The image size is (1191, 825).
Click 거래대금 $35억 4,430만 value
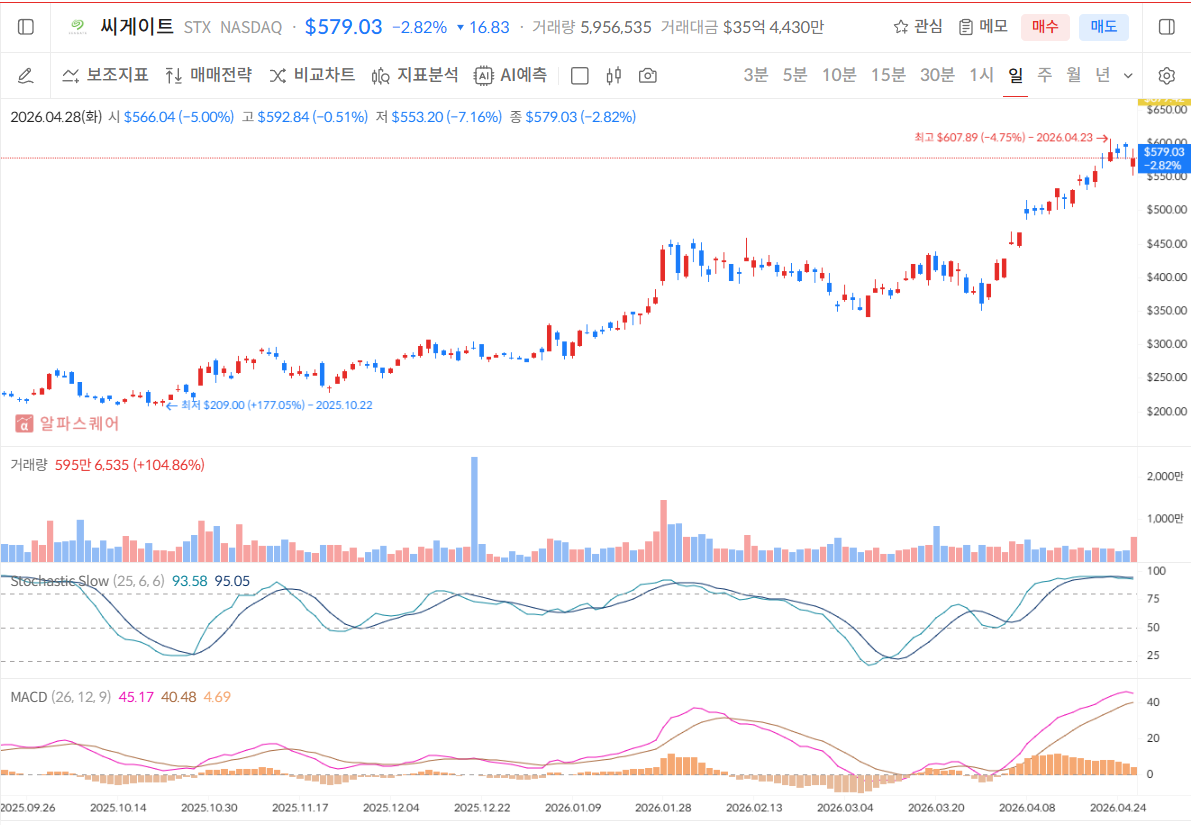[x=742, y=27]
